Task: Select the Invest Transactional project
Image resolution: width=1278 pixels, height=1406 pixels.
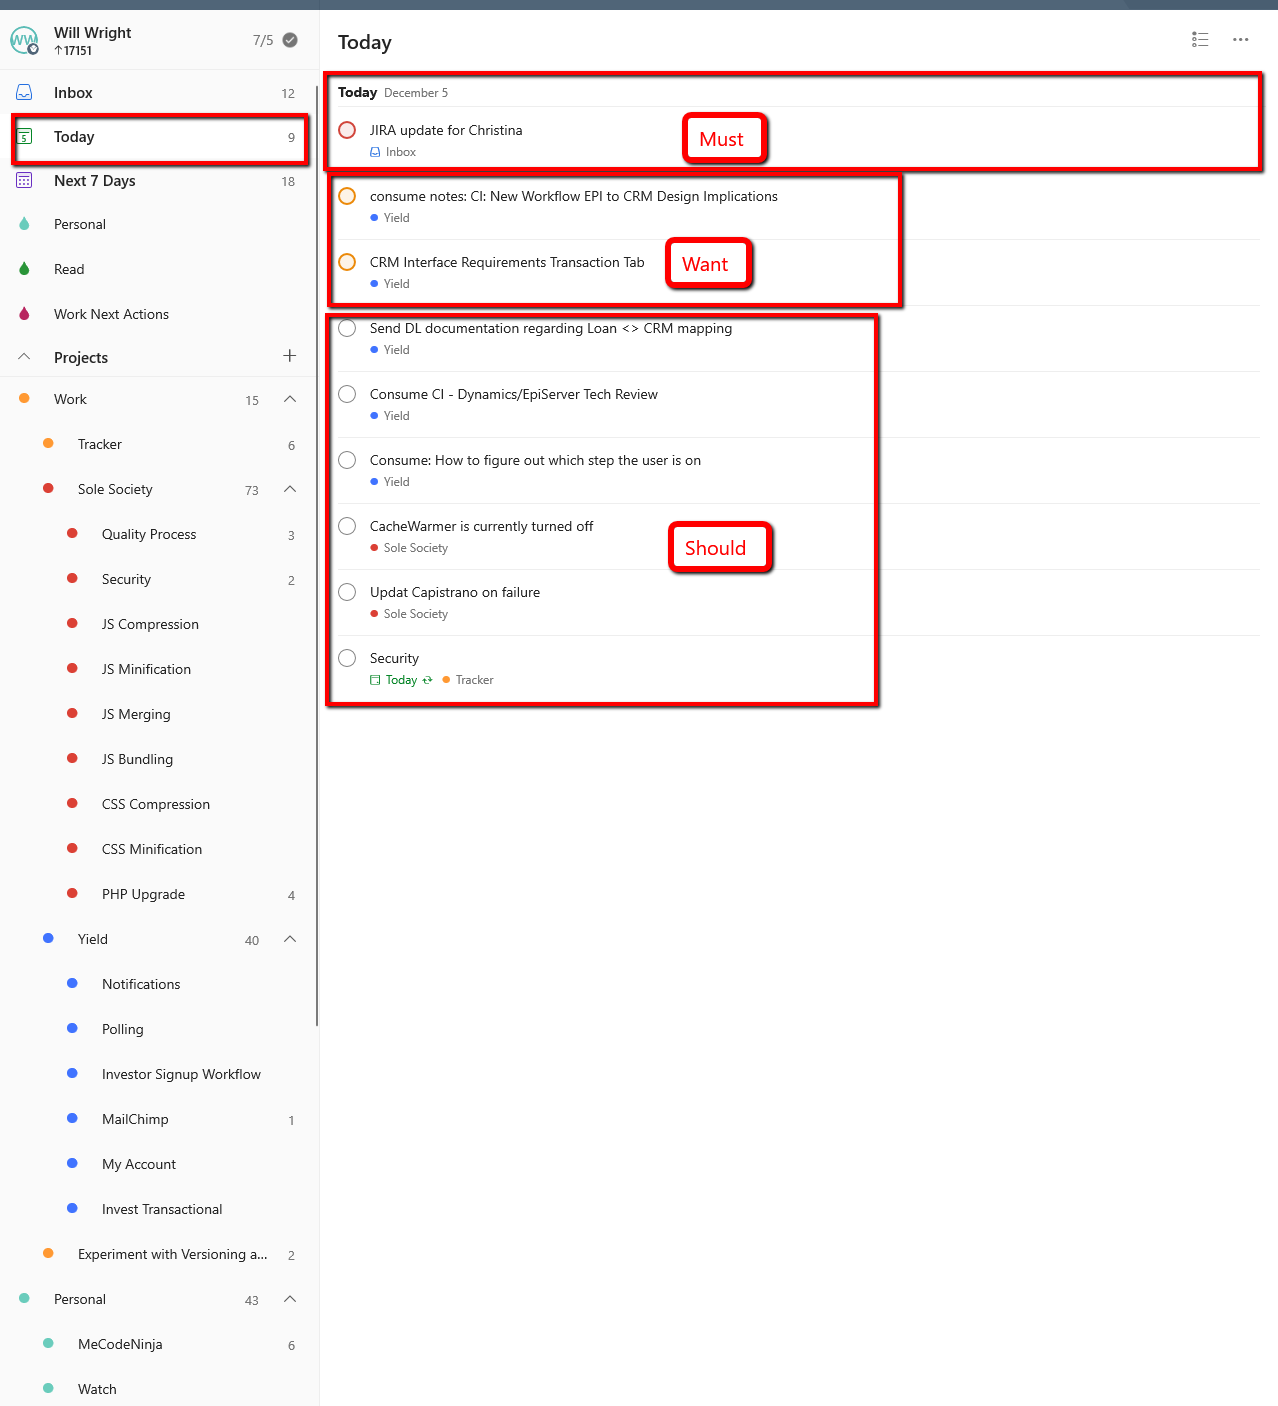Action: [x=158, y=1209]
